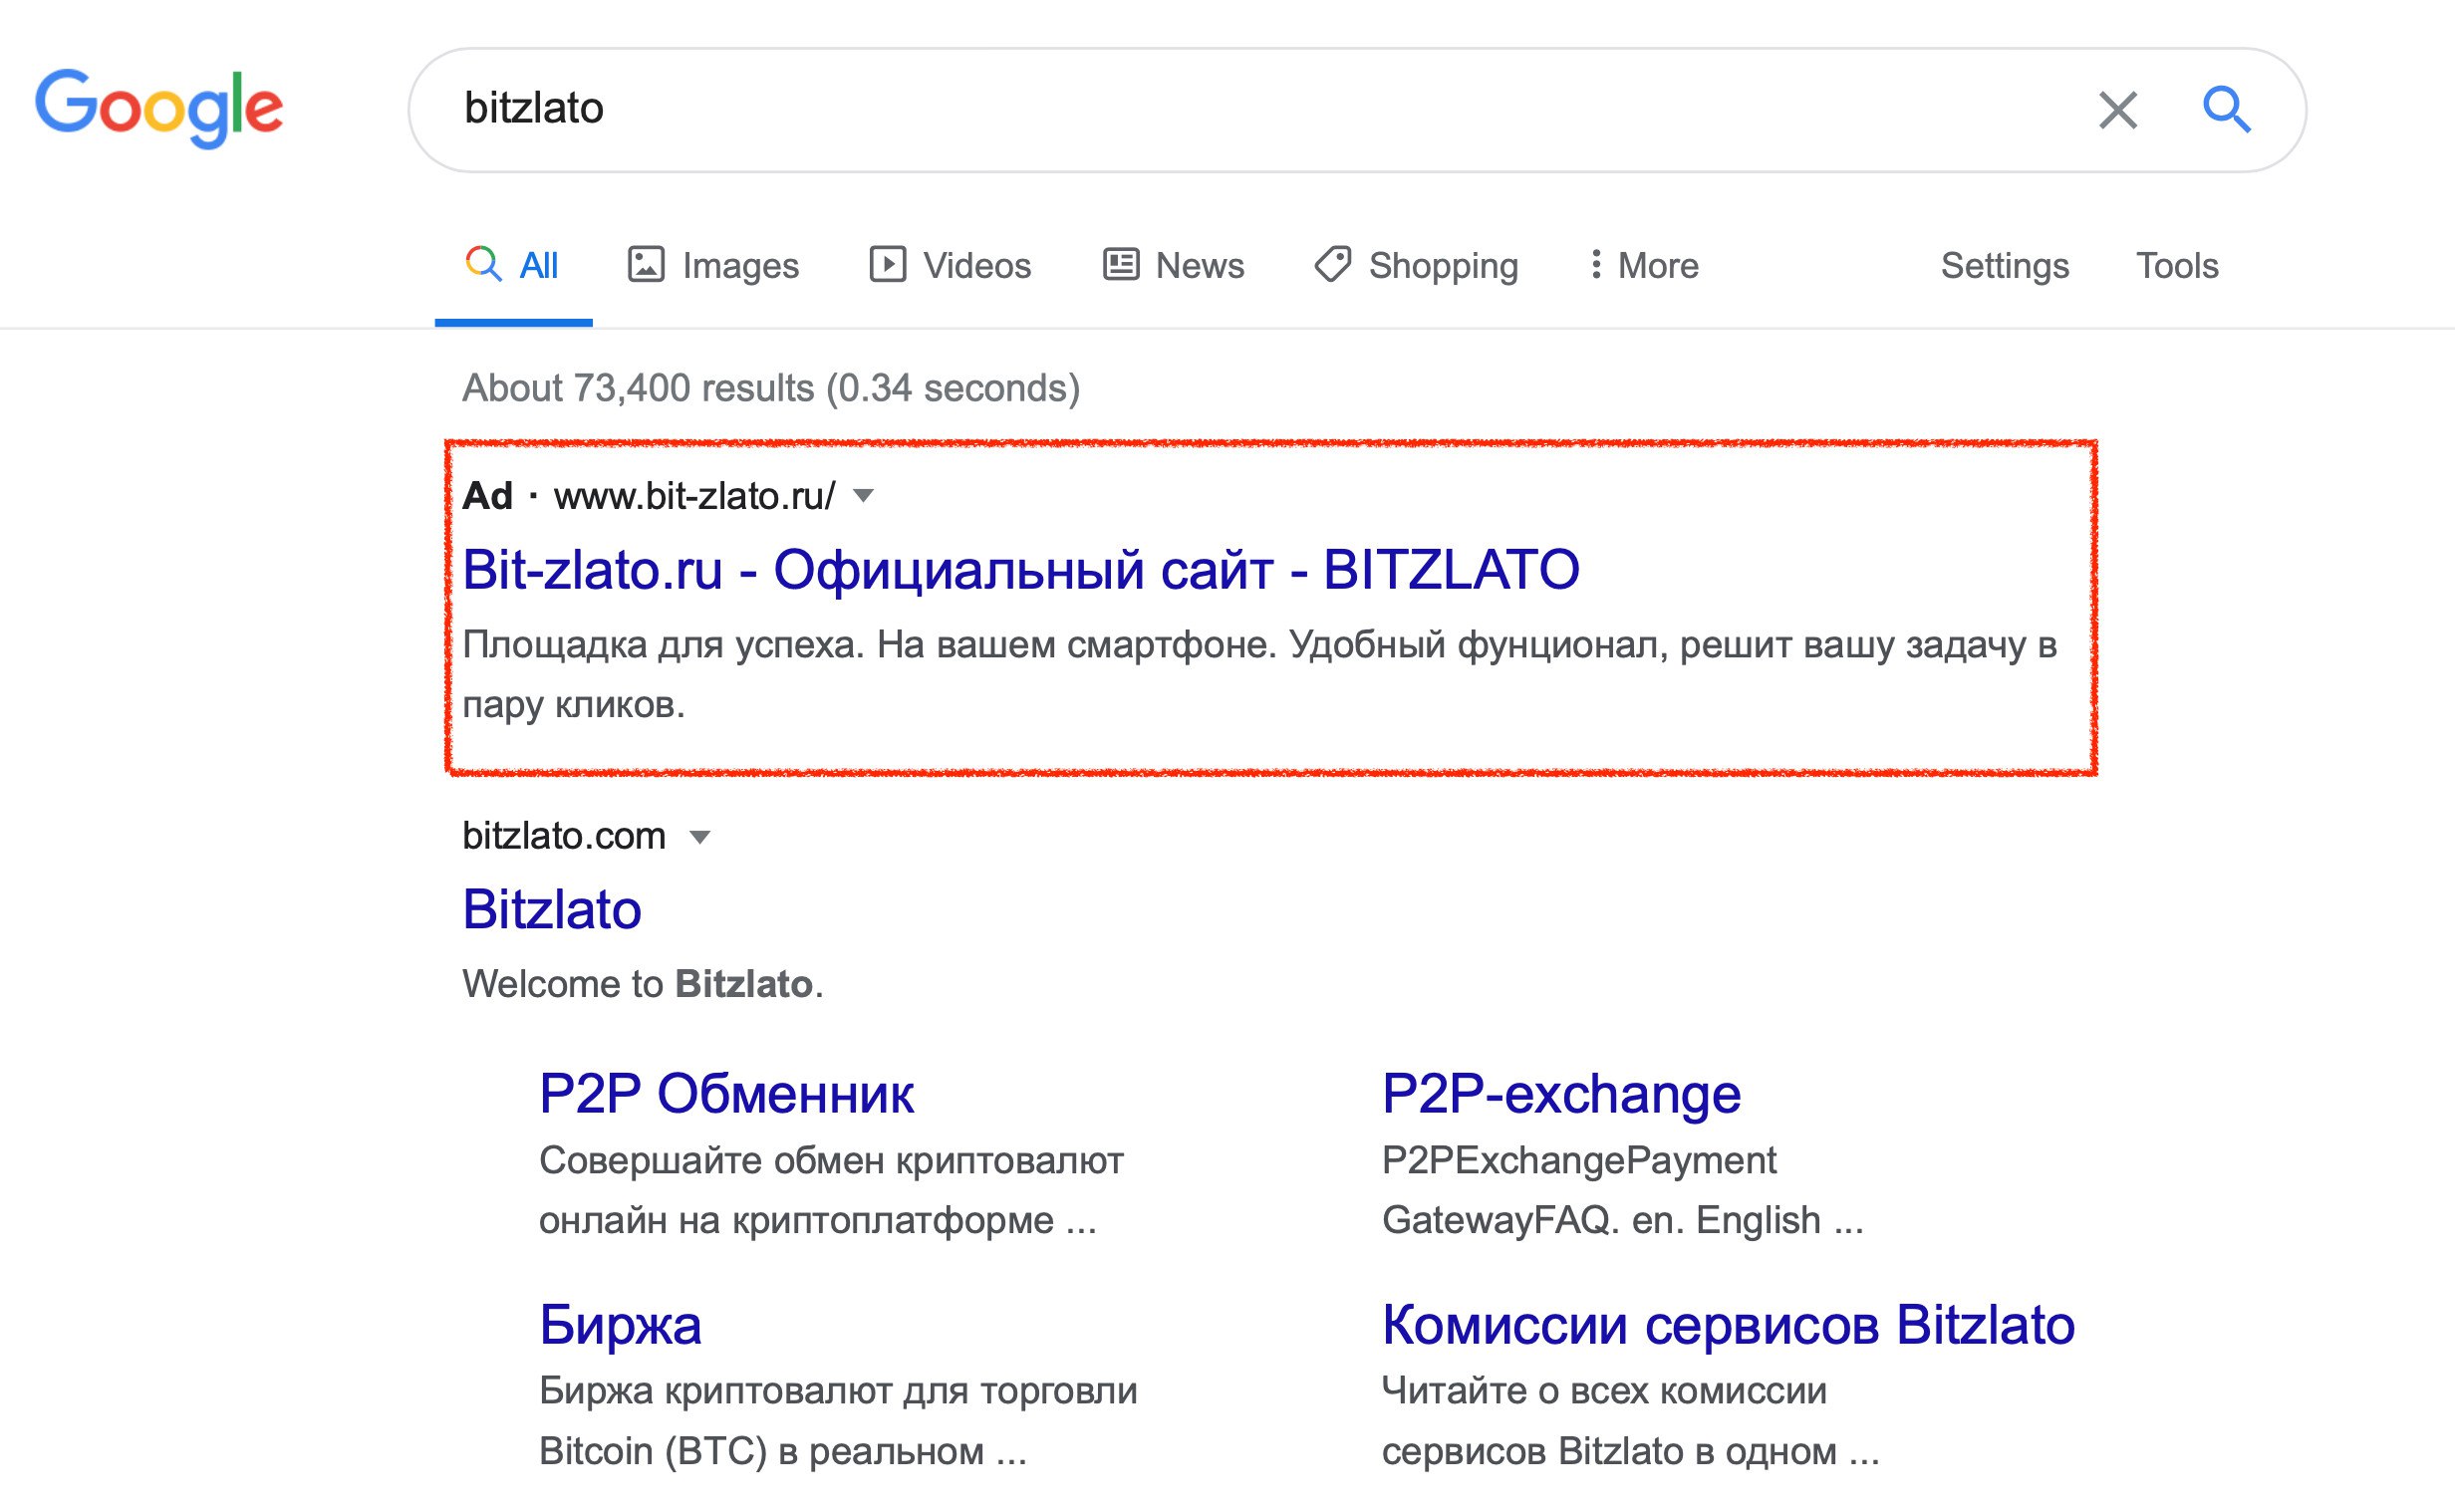Open the P2P Обменник sitelink
Viewport: 2455px width, 1512px height.
(726, 1094)
